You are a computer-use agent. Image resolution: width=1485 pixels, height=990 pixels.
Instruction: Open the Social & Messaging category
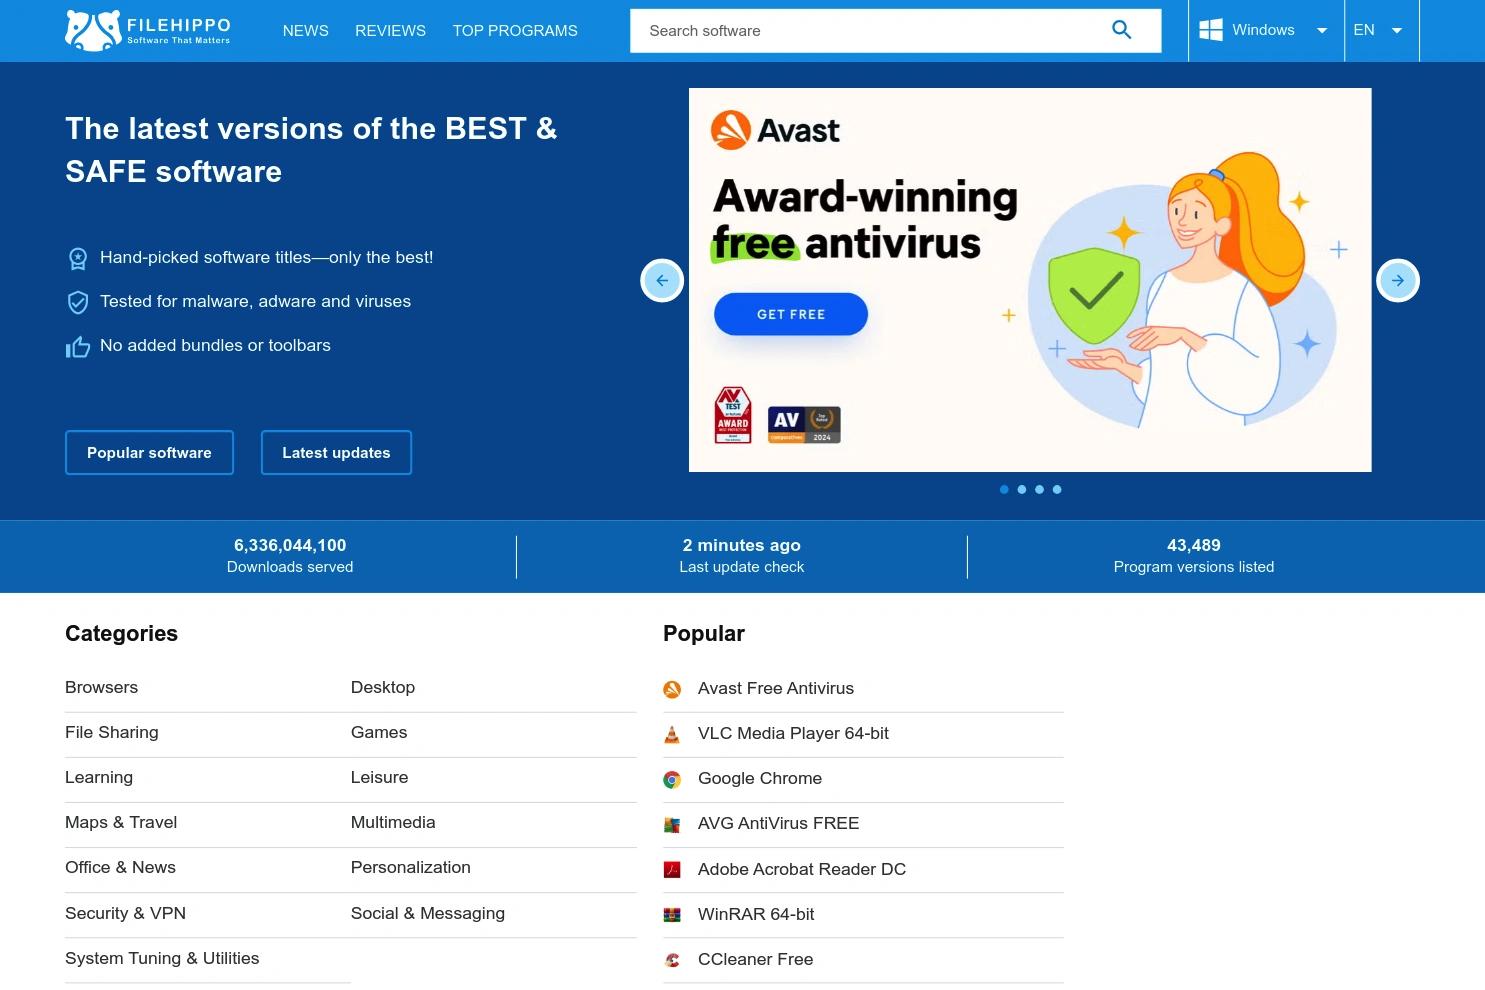(428, 914)
